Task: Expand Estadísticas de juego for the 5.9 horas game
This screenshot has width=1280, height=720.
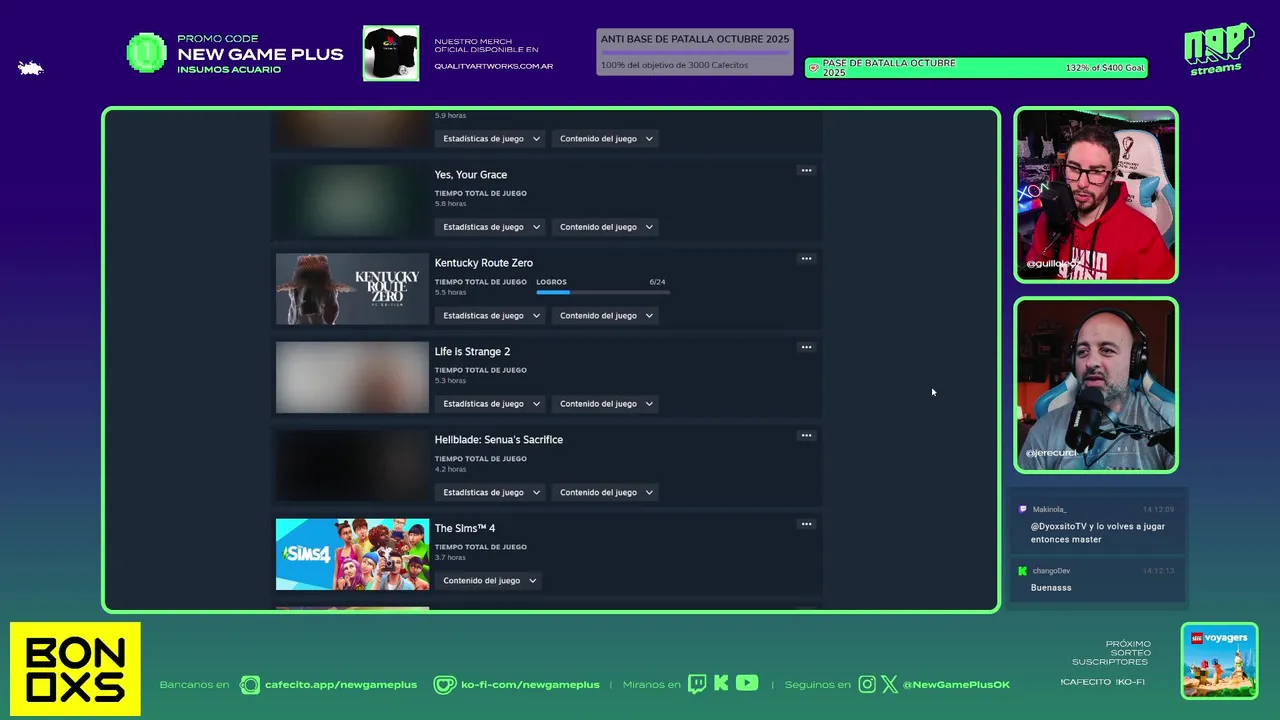Action: [x=490, y=139]
